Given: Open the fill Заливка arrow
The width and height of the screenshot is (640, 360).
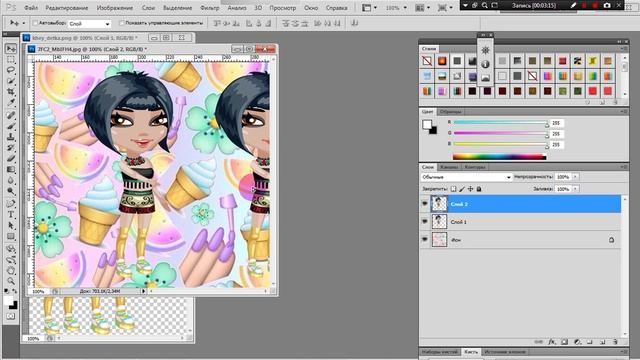Looking at the screenshot, I should coord(576,189).
